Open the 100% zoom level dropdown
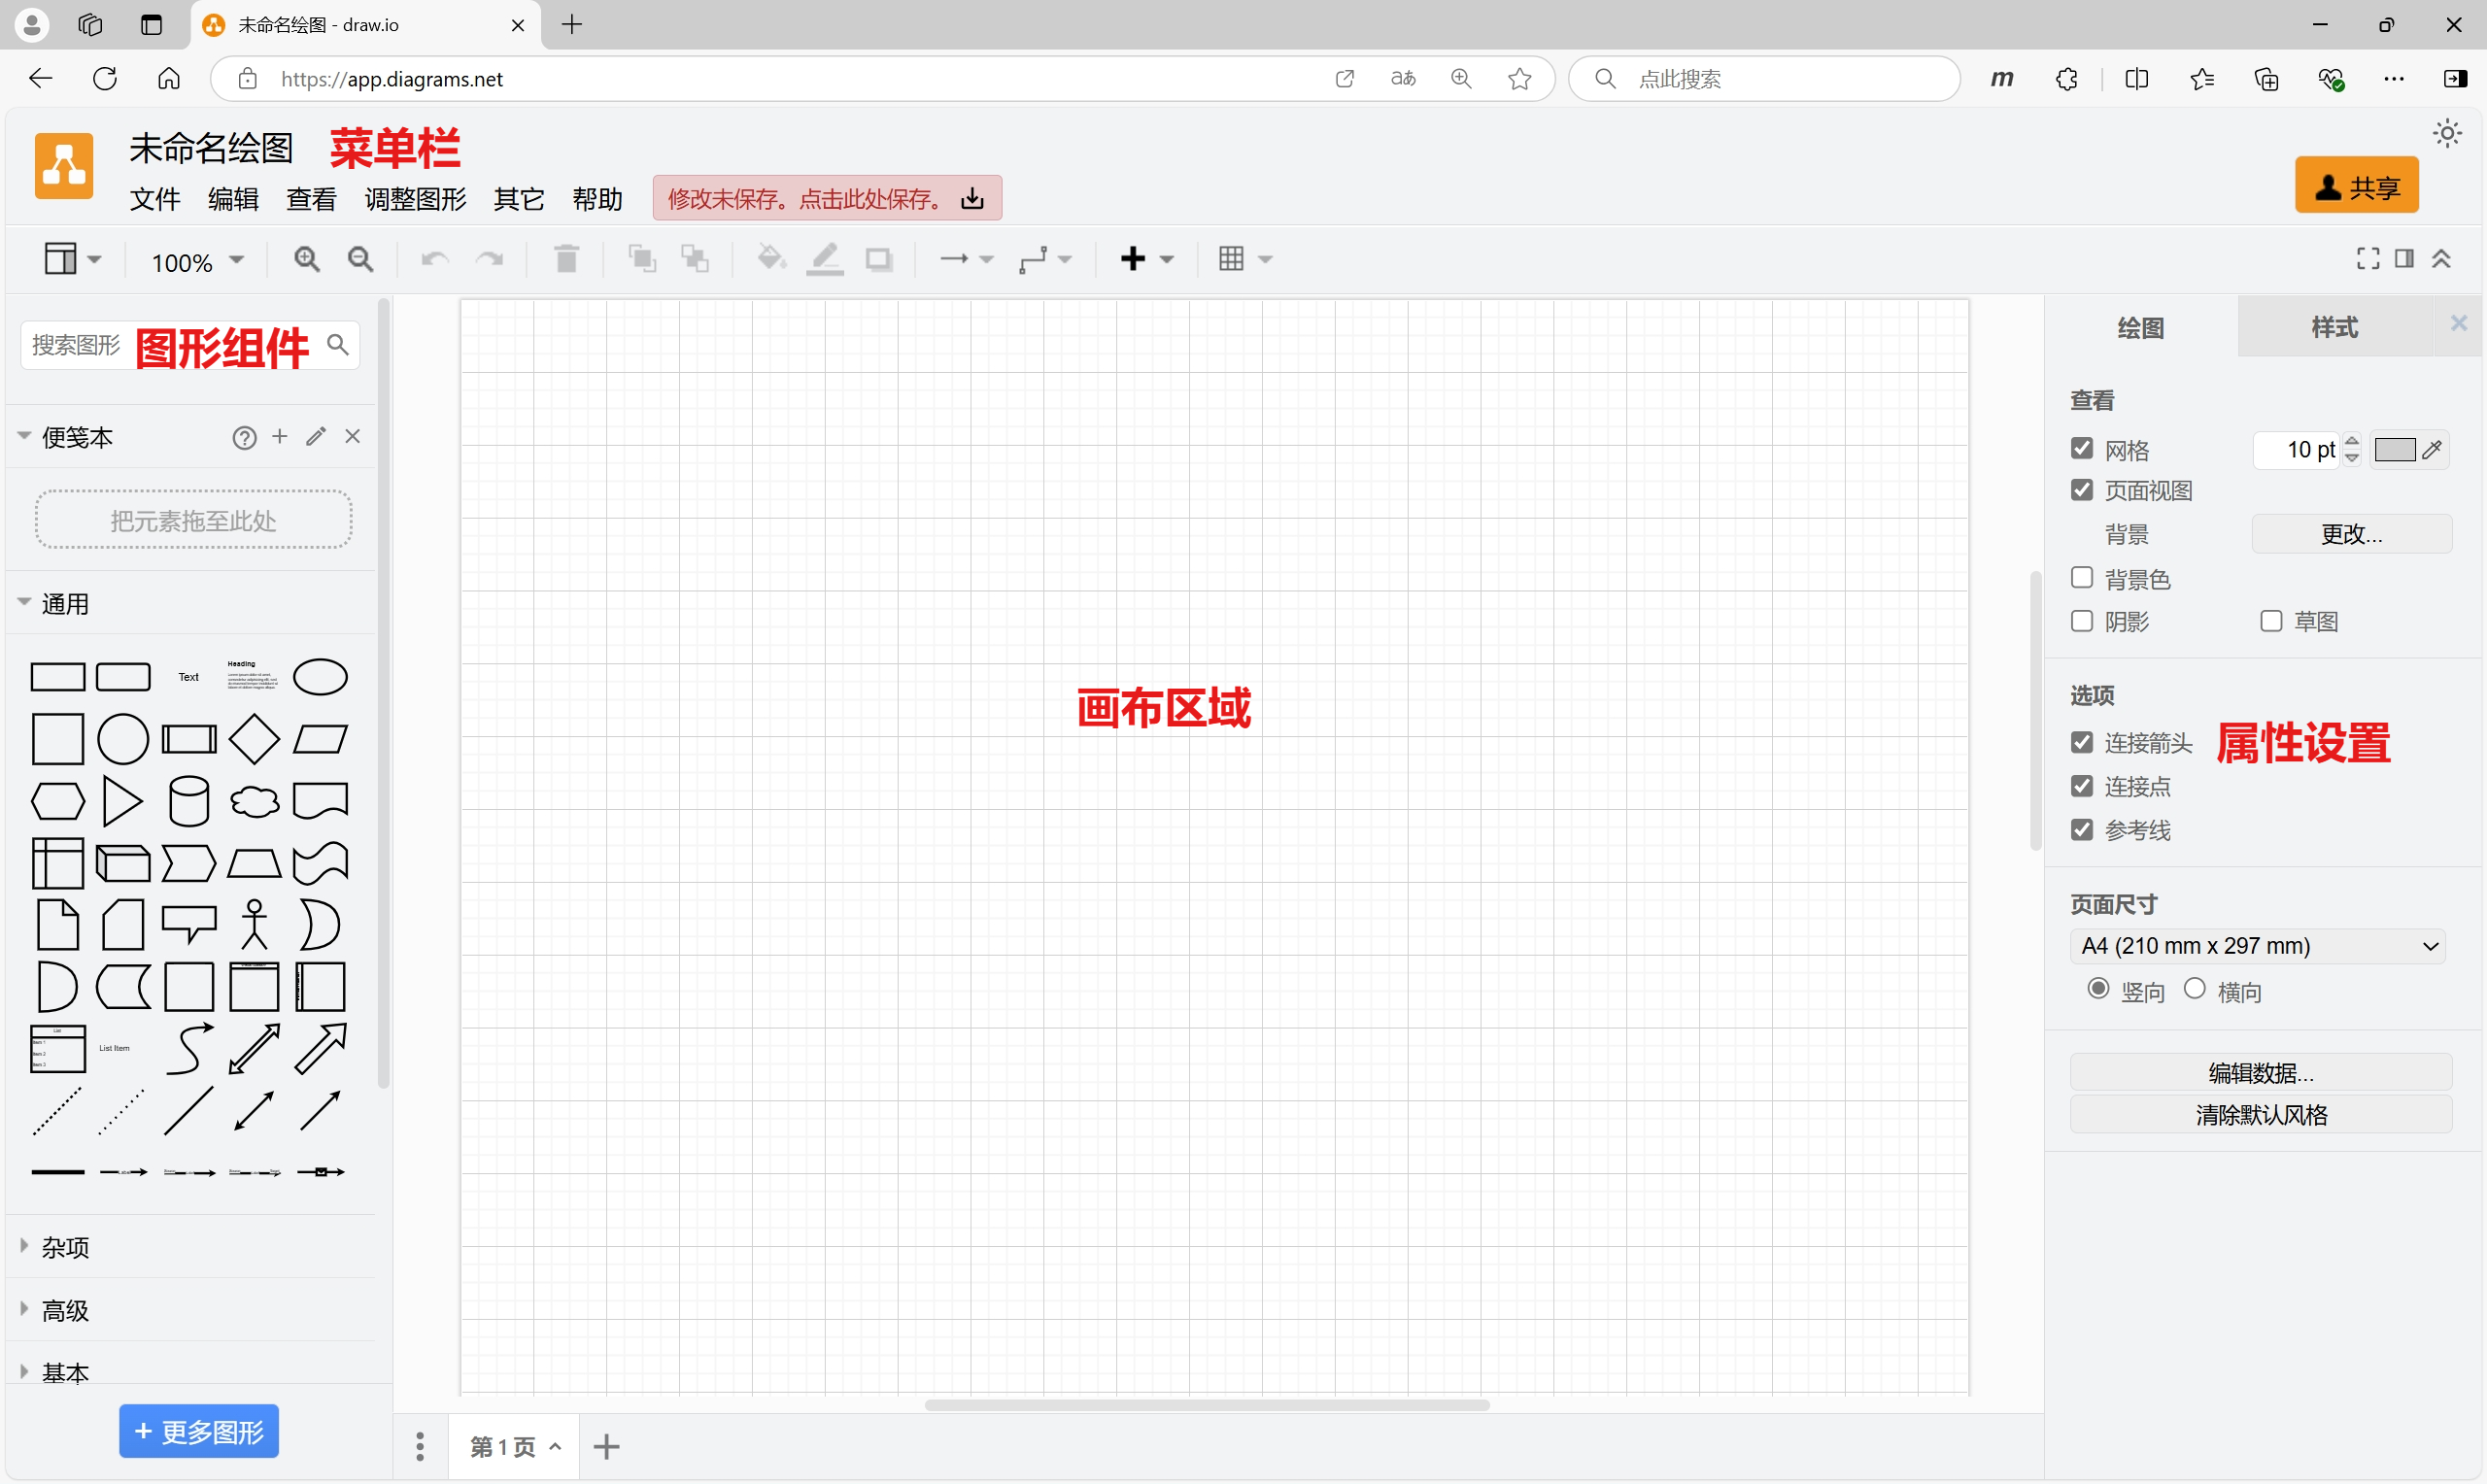The image size is (2487, 1484). point(197,262)
